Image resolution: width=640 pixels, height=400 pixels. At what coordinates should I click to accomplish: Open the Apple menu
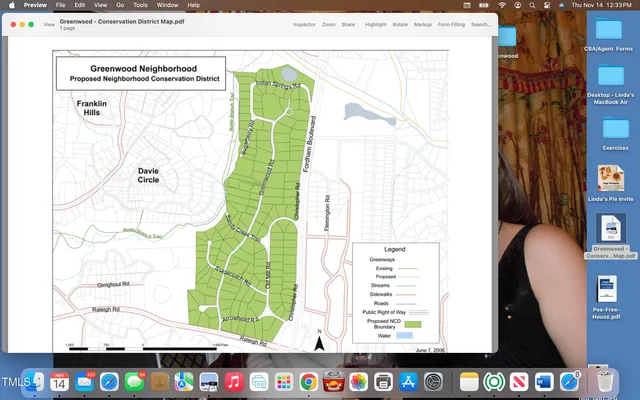[x=11, y=5]
